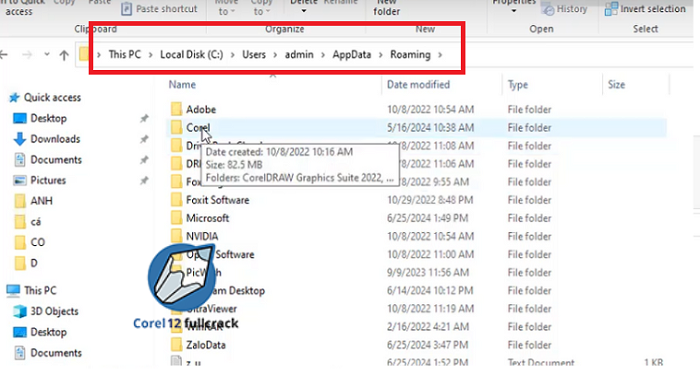
Task: Open the ANH folder in sidebar
Action: 41,201
